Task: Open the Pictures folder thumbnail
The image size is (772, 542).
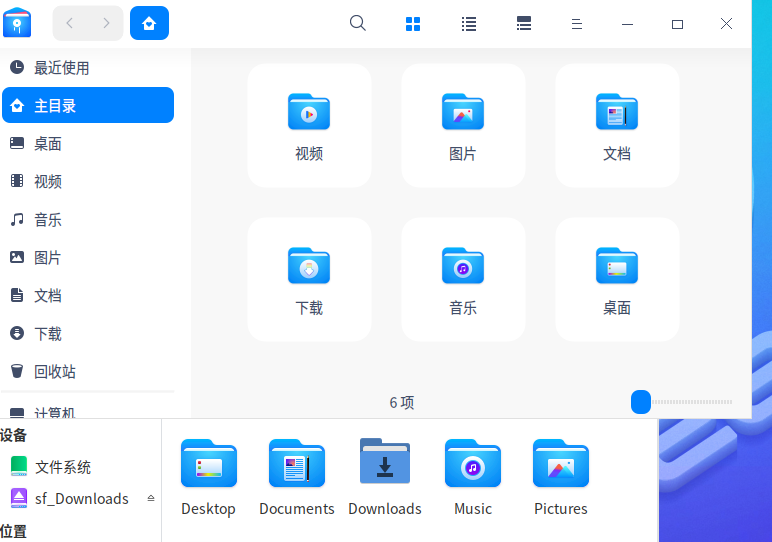Action: [x=561, y=463]
